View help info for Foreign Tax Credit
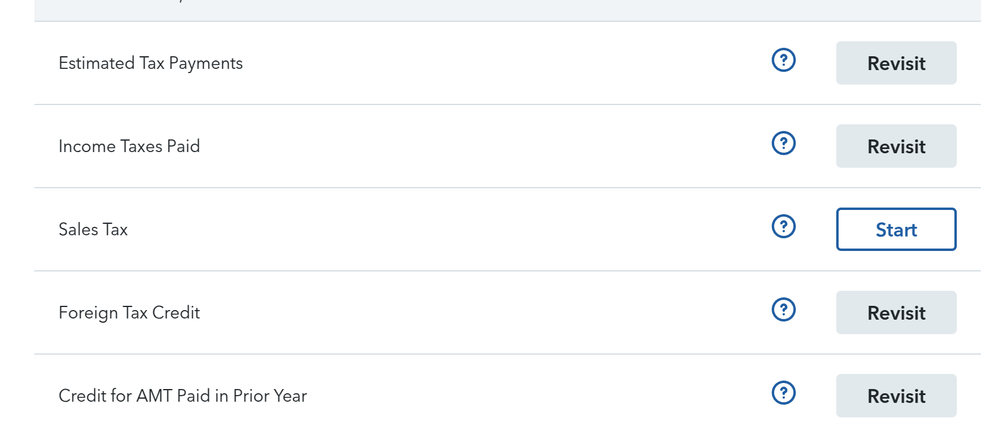 pyautogui.click(x=784, y=310)
